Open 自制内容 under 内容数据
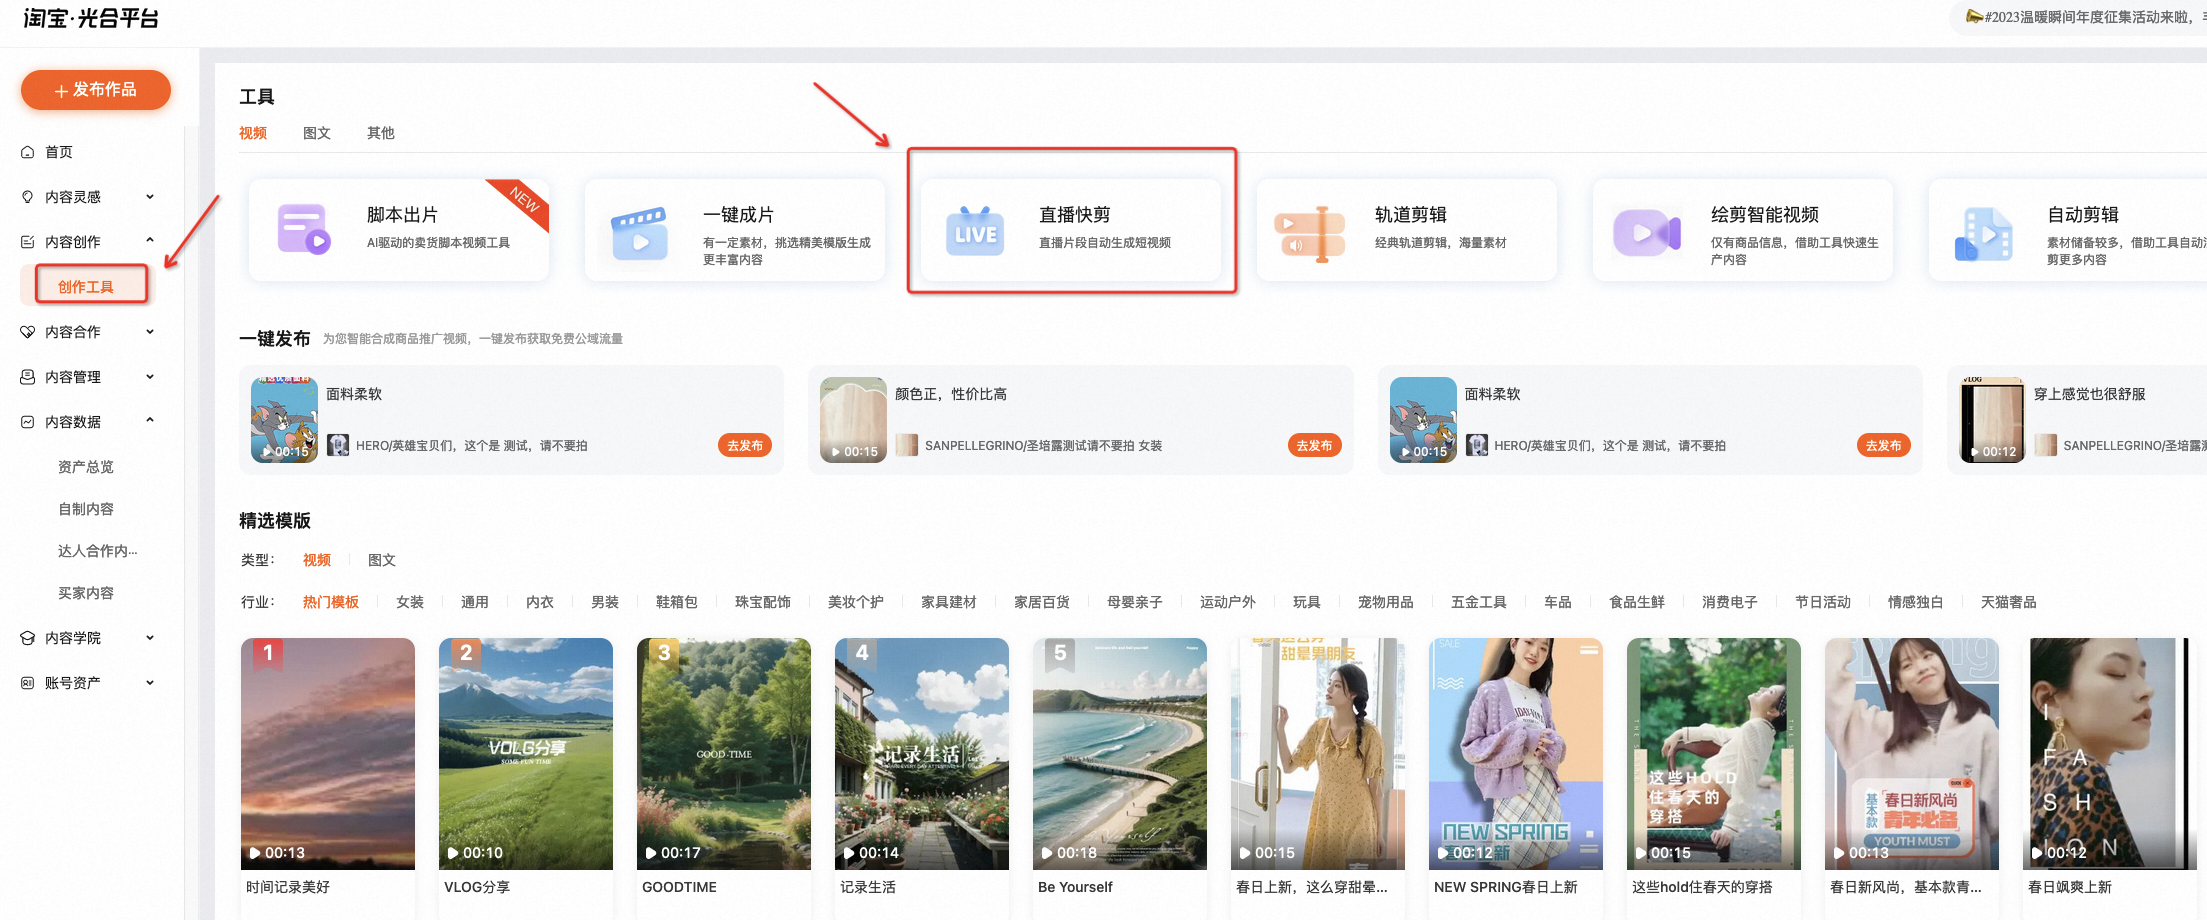The height and width of the screenshot is (920, 2207). pyautogui.click(x=86, y=509)
